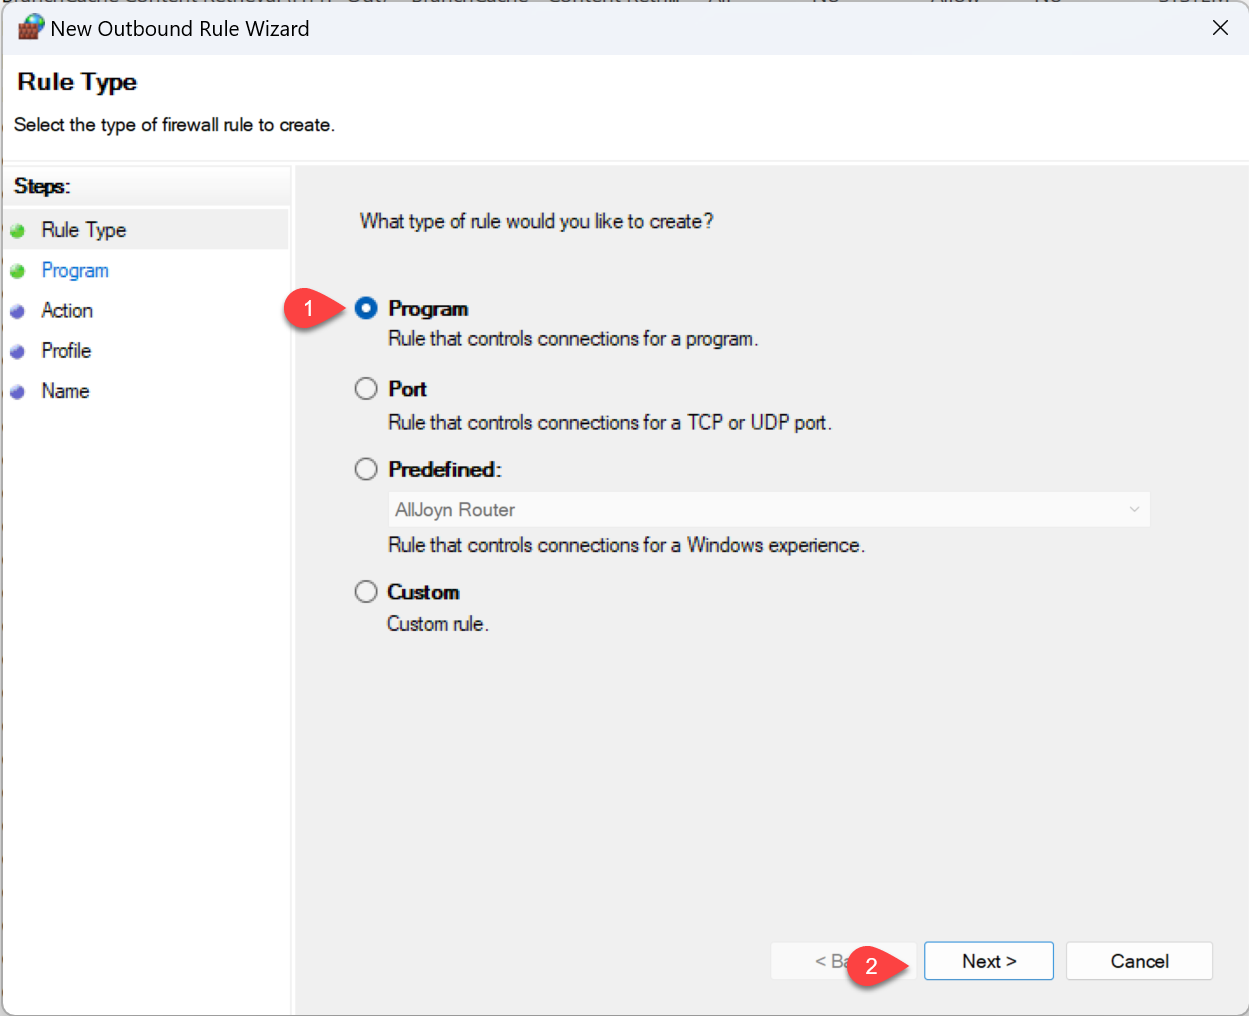Choose the Port radio button

[x=366, y=388]
